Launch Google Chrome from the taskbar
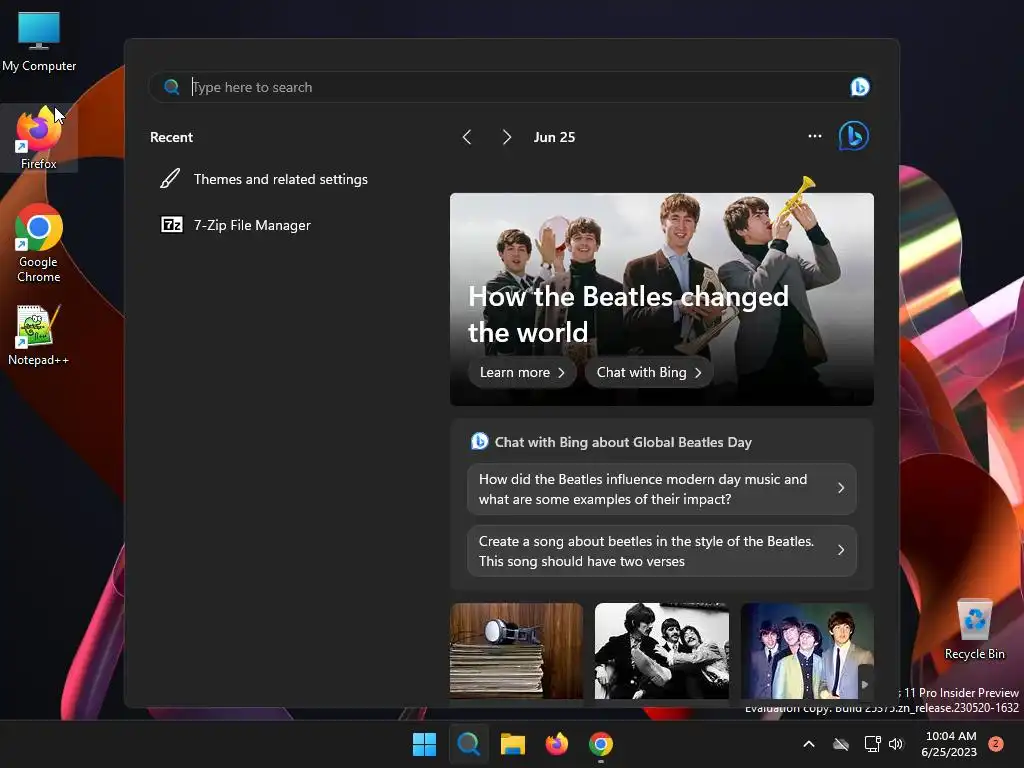 click(x=601, y=744)
